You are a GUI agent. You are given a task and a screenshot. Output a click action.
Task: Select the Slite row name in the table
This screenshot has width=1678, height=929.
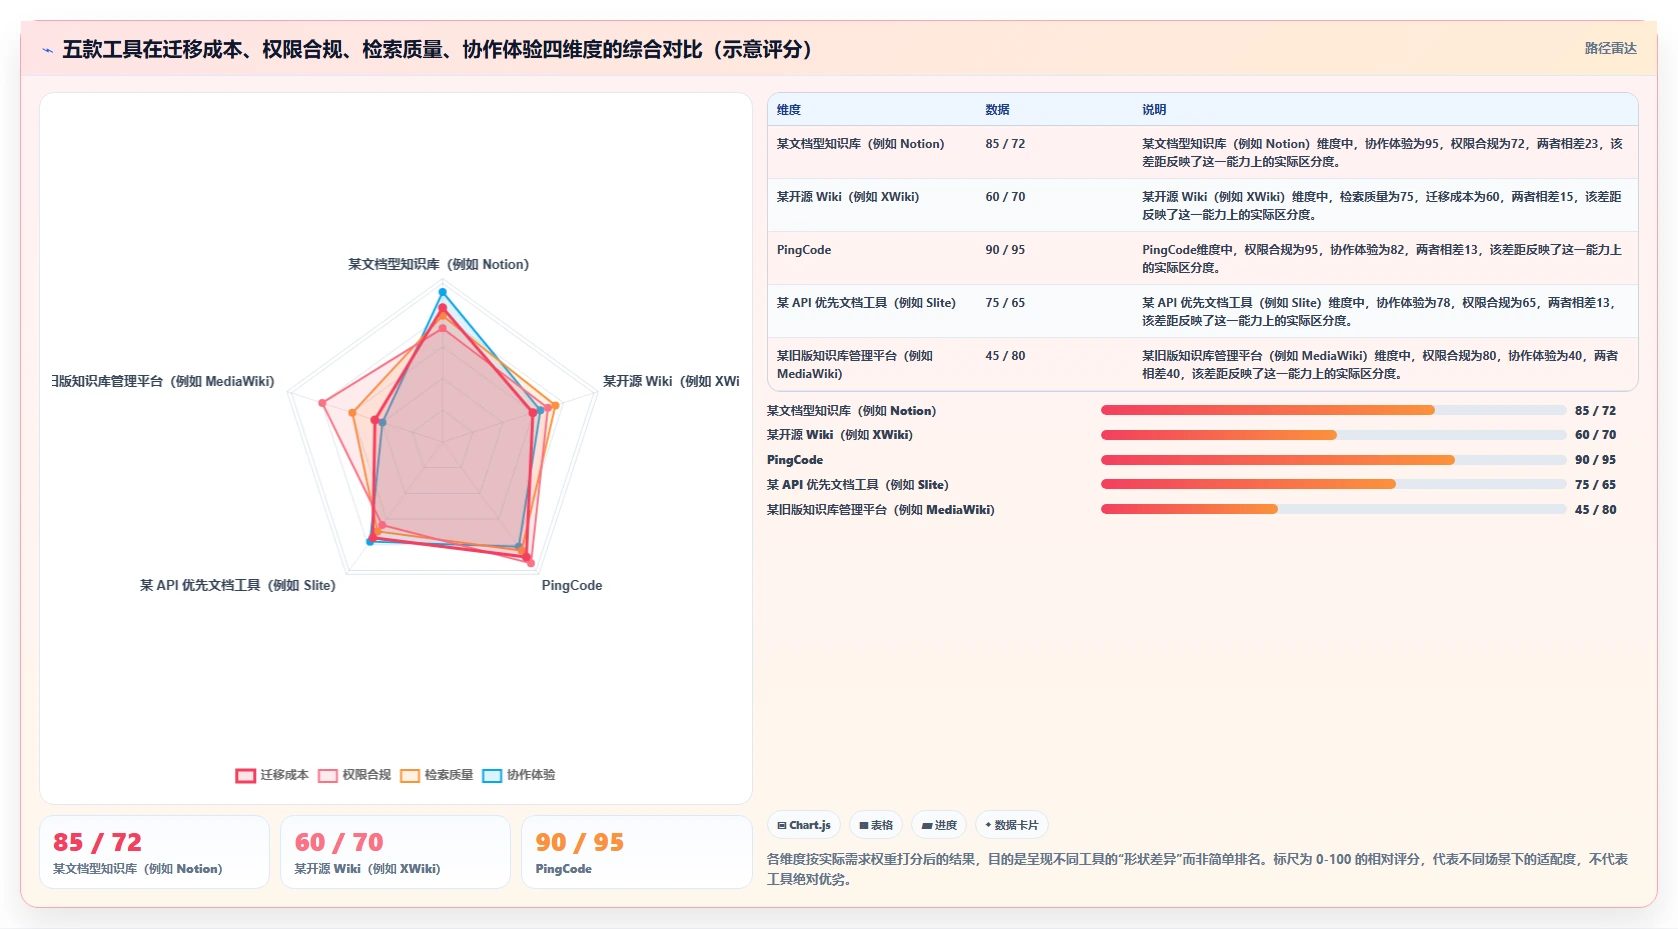click(866, 303)
